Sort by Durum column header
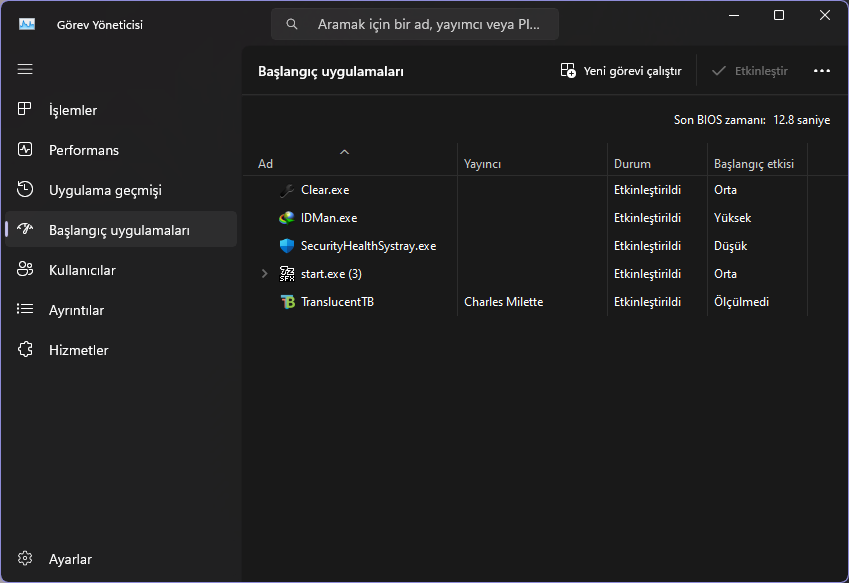Viewport: 849px width, 583px height. pyautogui.click(x=632, y=164)
